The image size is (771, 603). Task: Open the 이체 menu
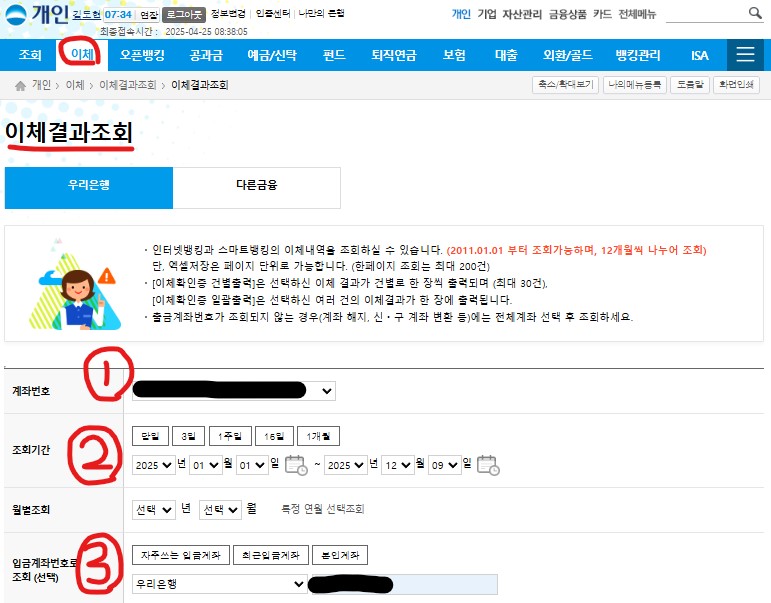click(x=83, y=54)
